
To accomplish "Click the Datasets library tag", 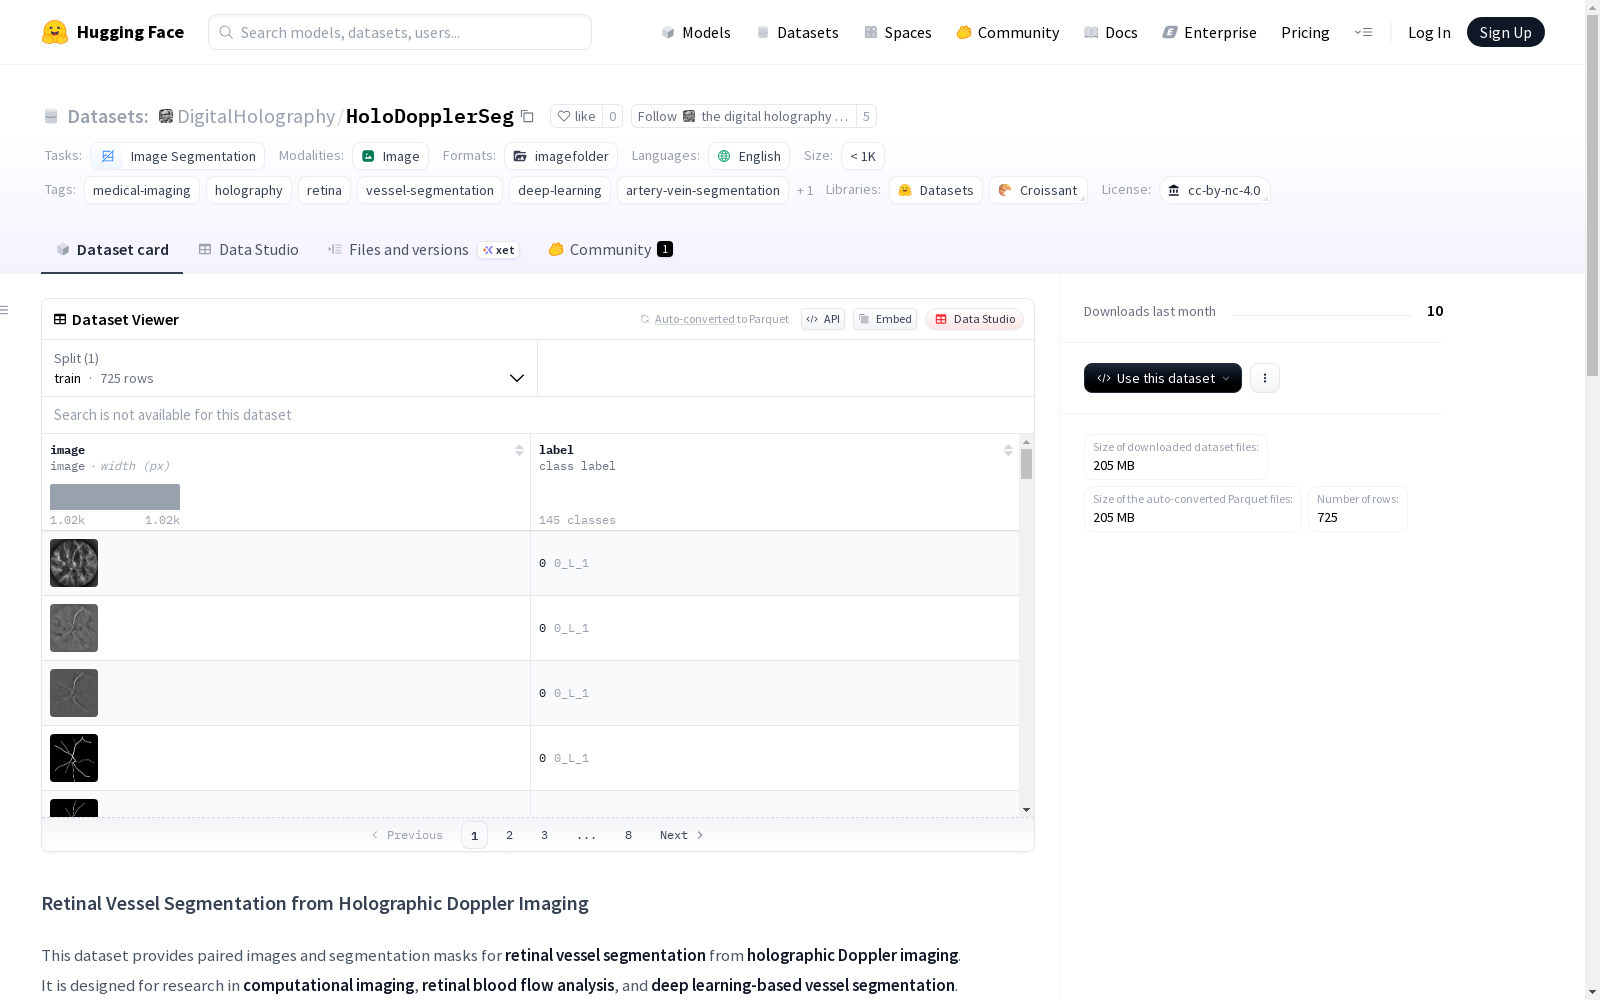I will 936,190.
